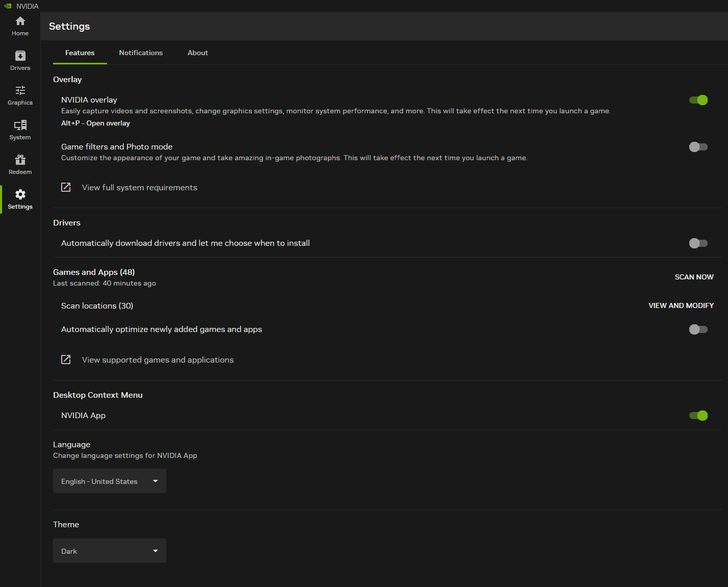Viewport: 728px width, 587px height.
Task: Enable automatic driver download toggle
Action: click(698, 243)
